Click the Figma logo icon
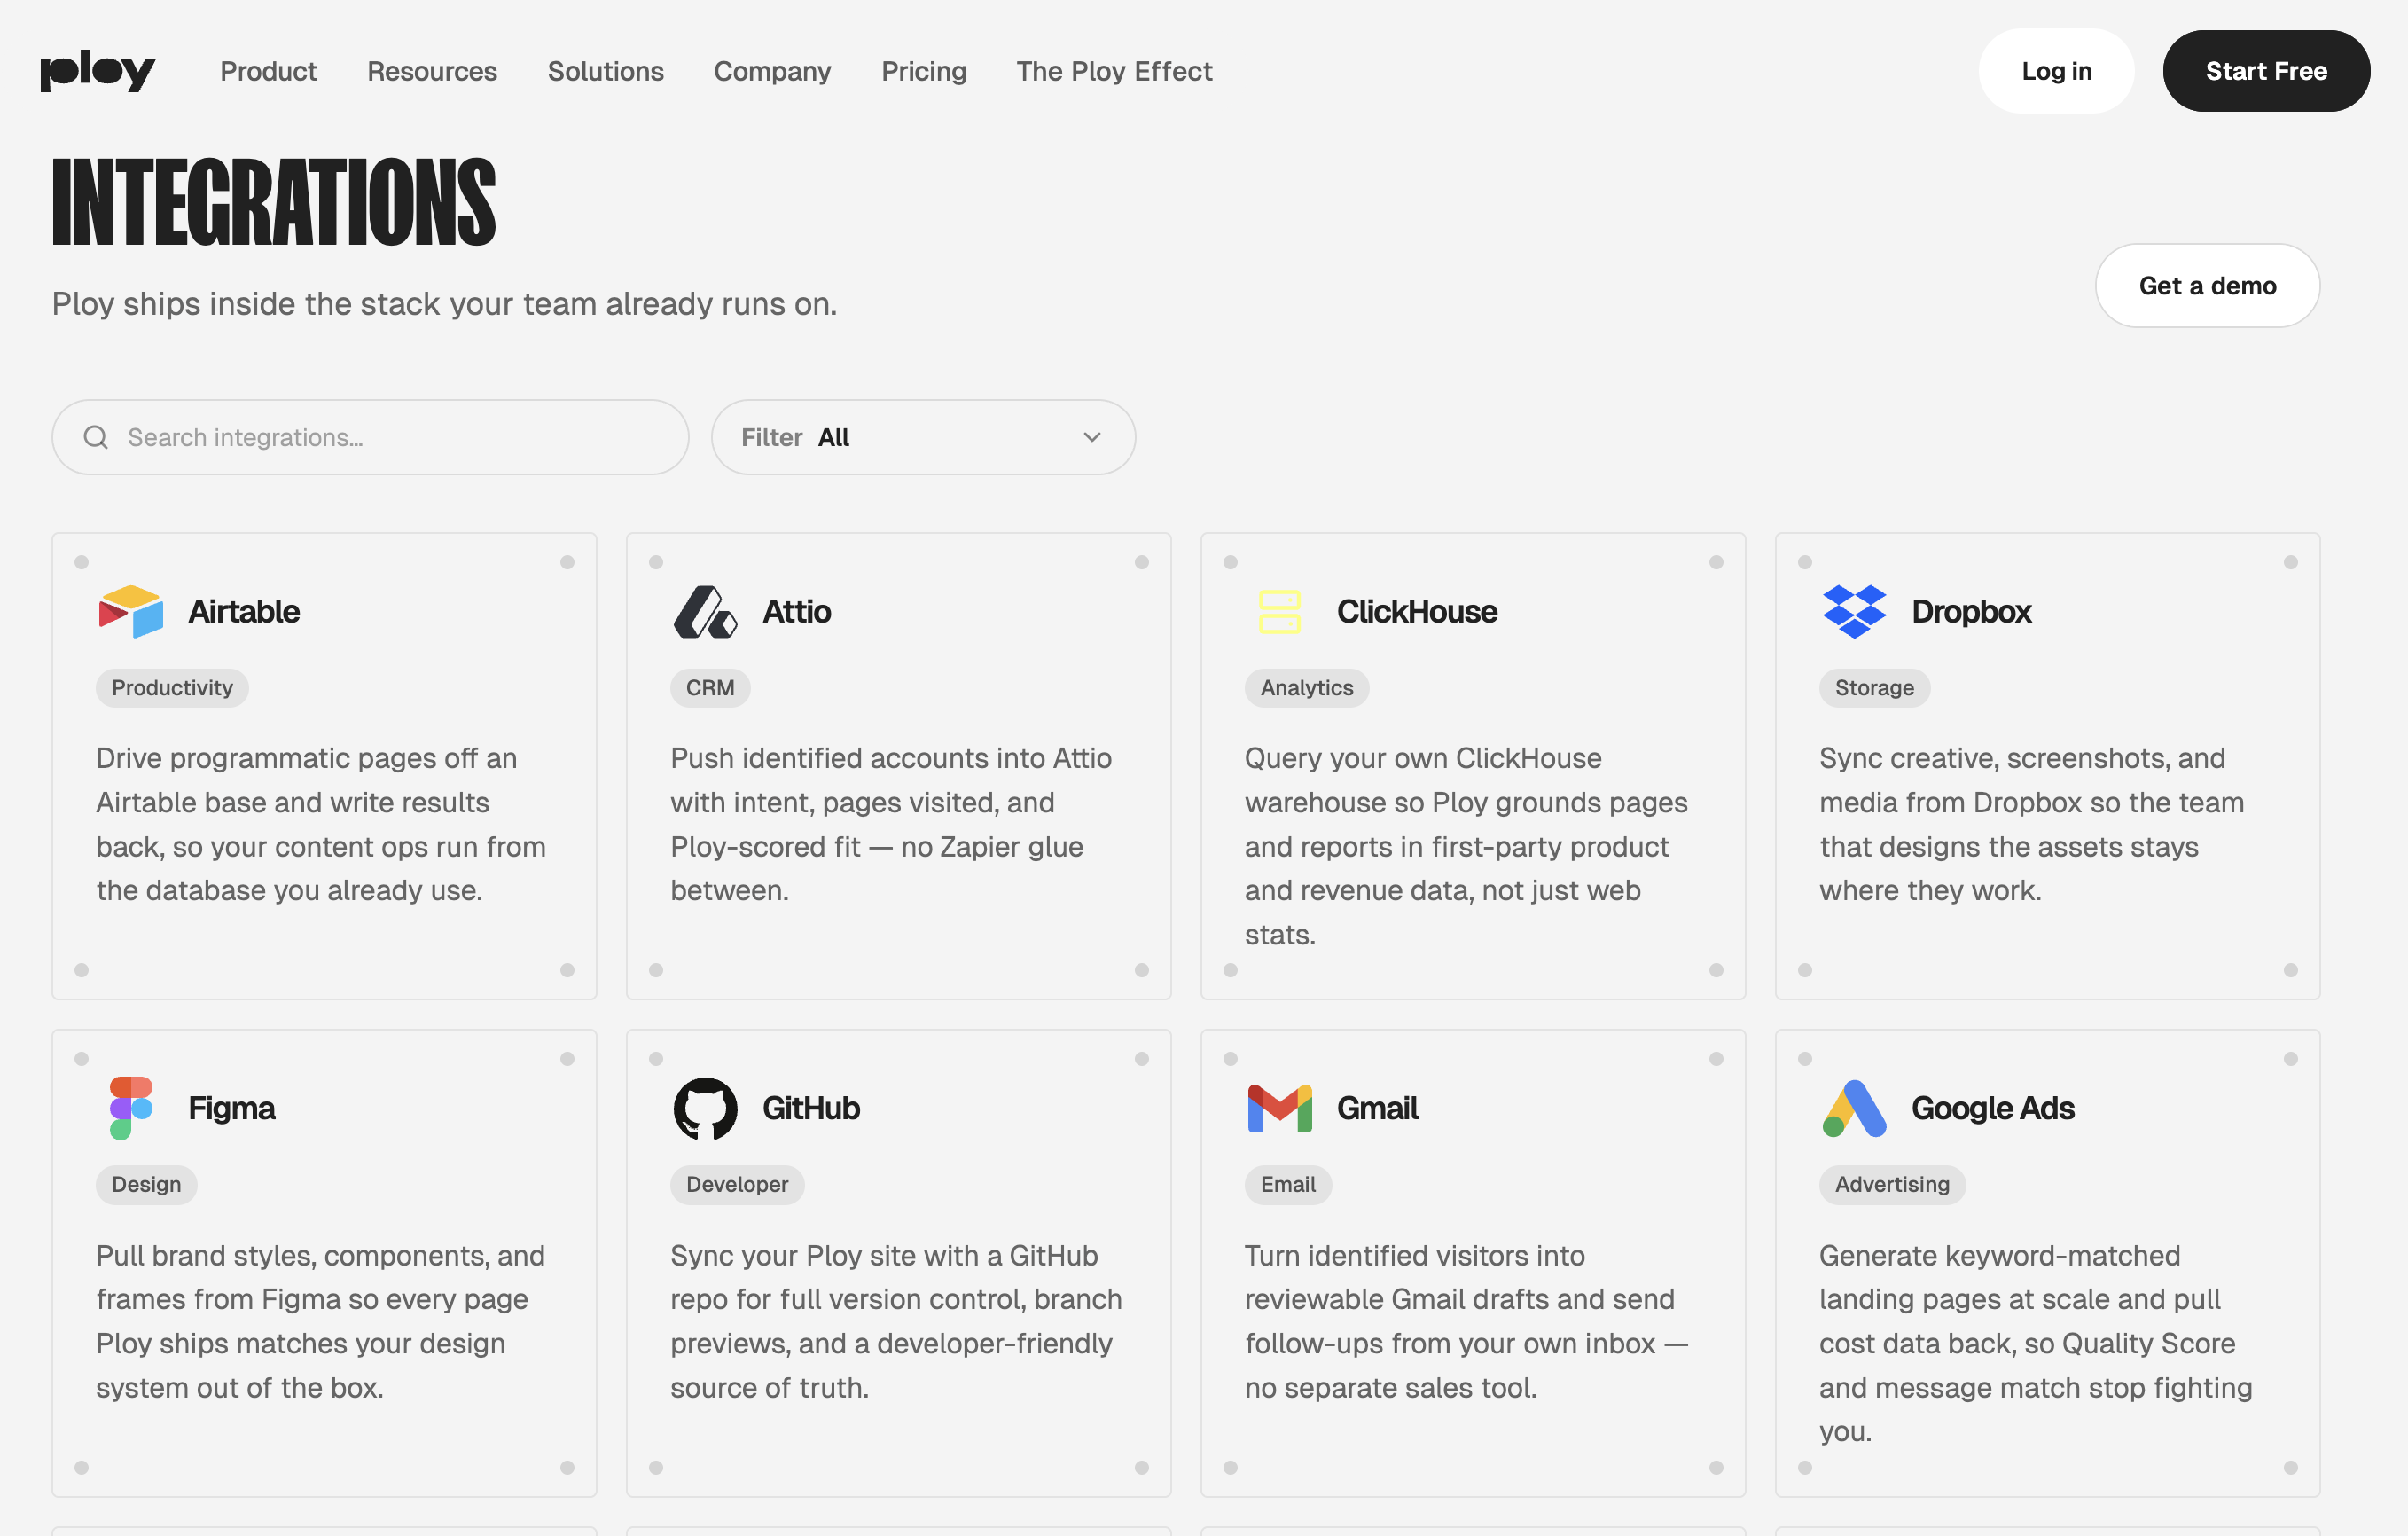This screenshot has height=1536, width=2408. tap(131, 1108)
